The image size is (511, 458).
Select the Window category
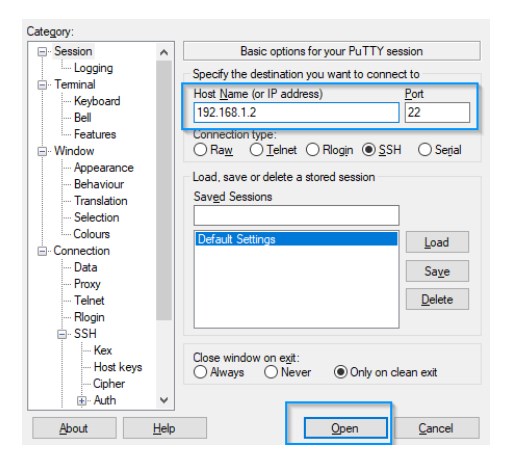tap(74, 151)
